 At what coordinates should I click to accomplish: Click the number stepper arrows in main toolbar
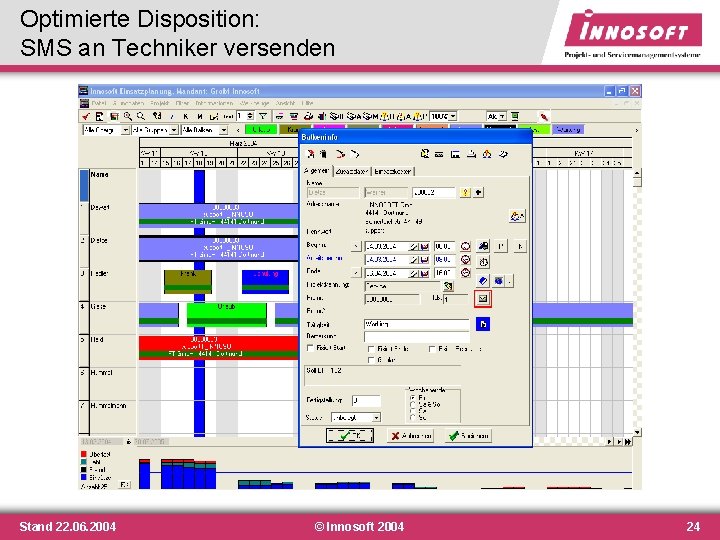point(250,116)
